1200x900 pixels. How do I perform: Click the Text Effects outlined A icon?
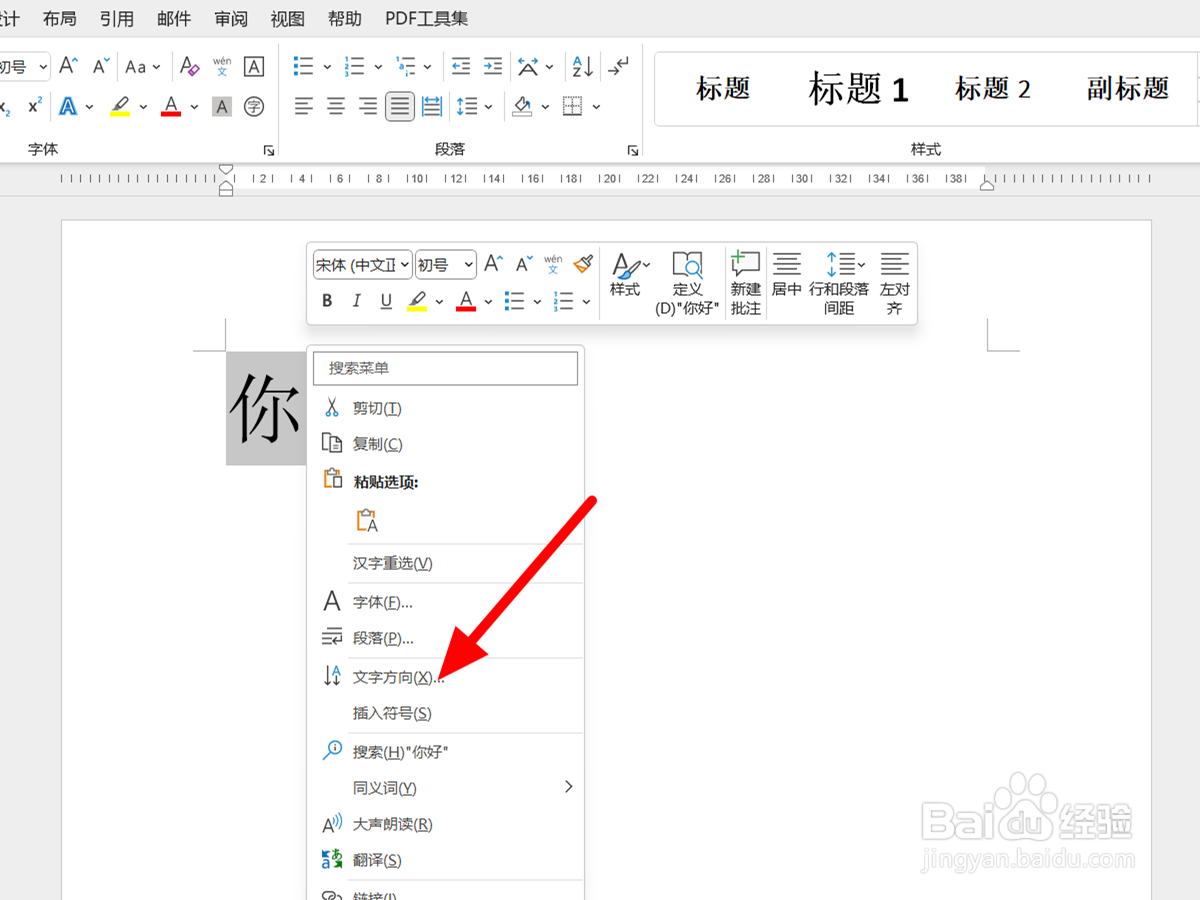(68, 106)
